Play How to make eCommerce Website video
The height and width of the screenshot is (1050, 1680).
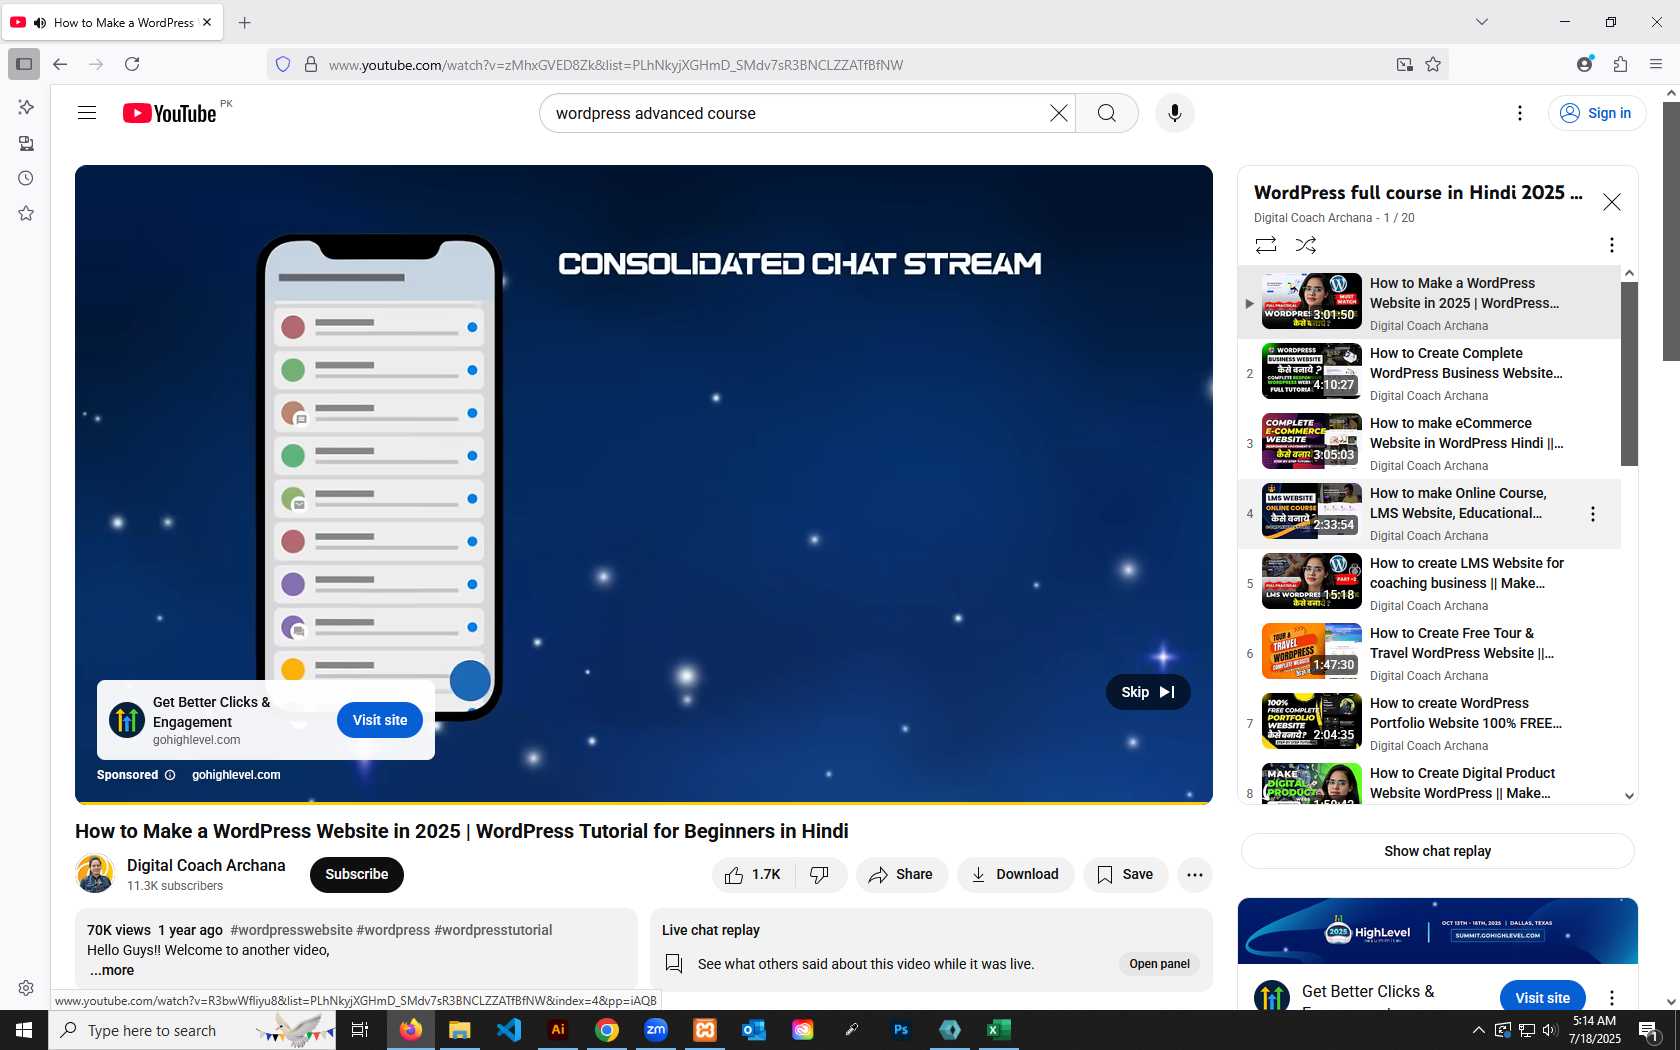pyautogui.click(x=1430, y=444)
